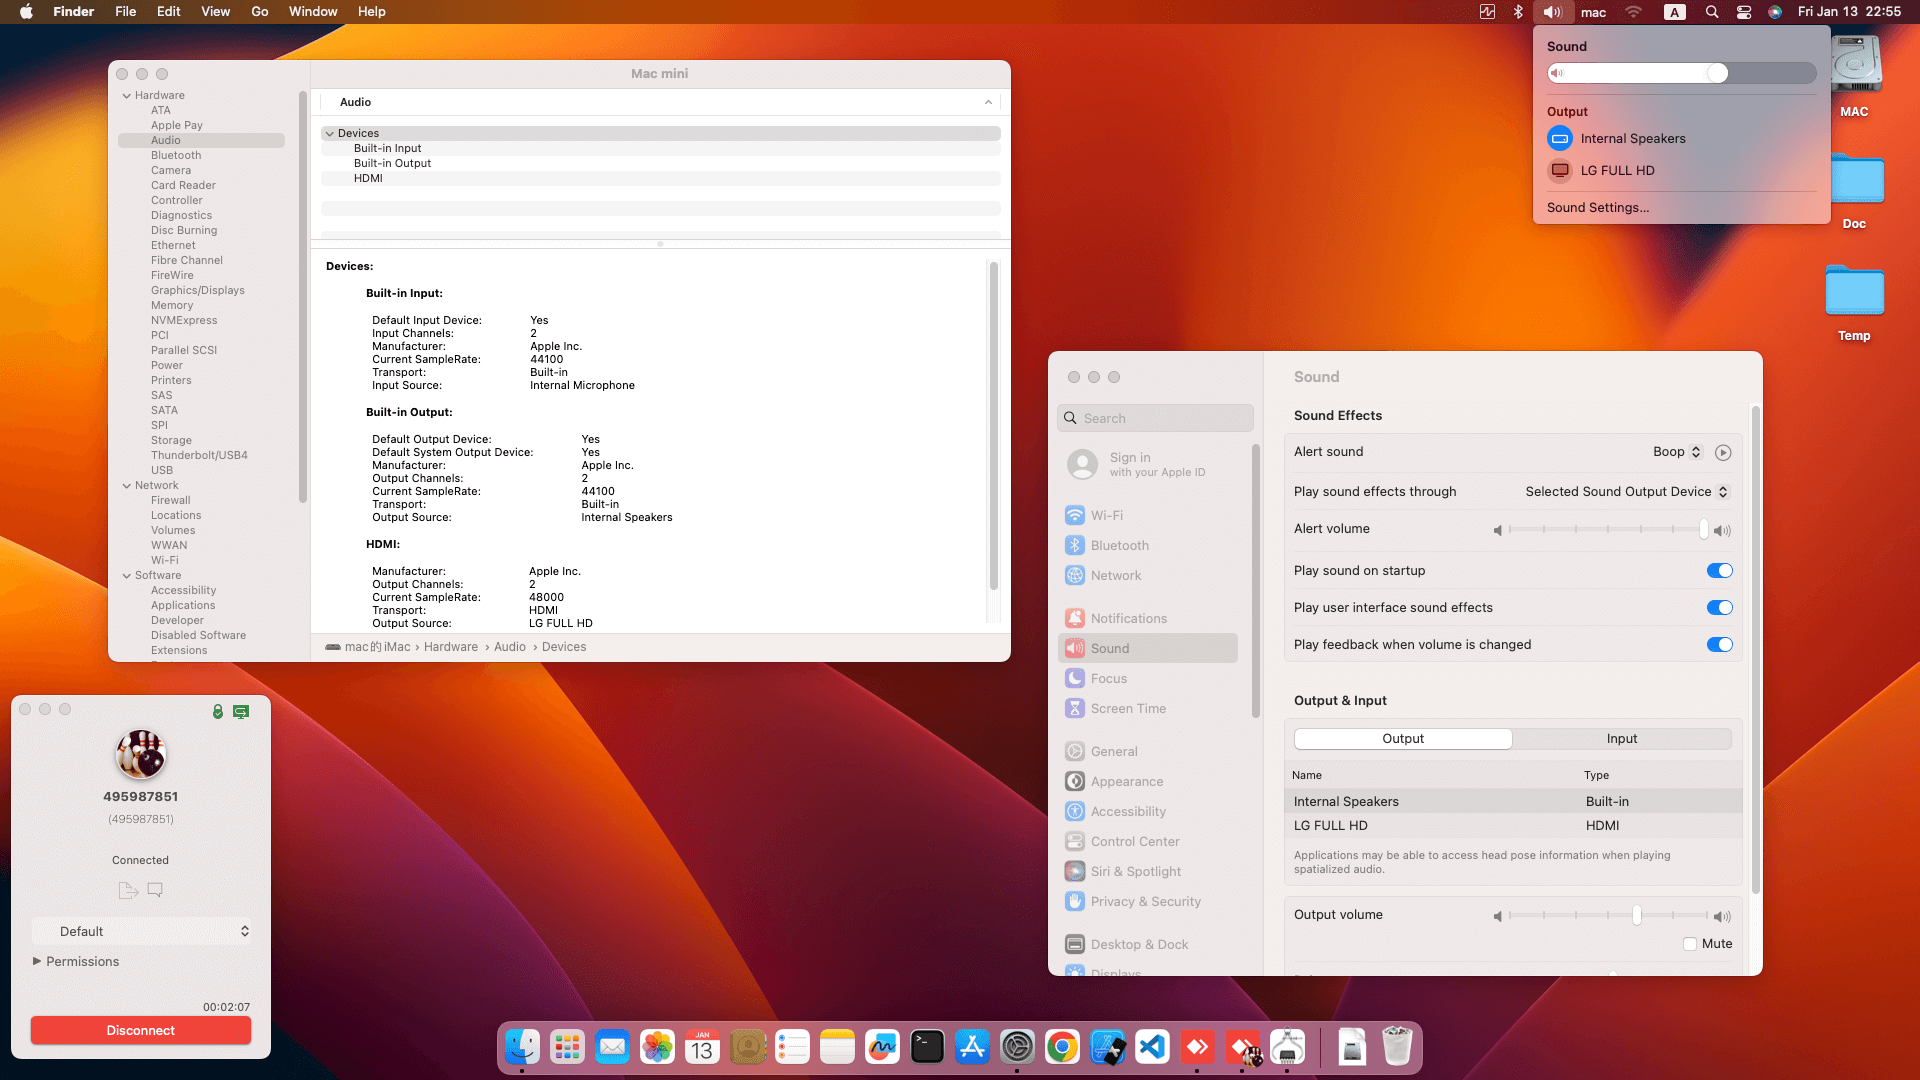This screenshot has width=1920, height=1080.
Task: Open Visual Studio Code from Dock
Action: click(x=1152, y=1047)
